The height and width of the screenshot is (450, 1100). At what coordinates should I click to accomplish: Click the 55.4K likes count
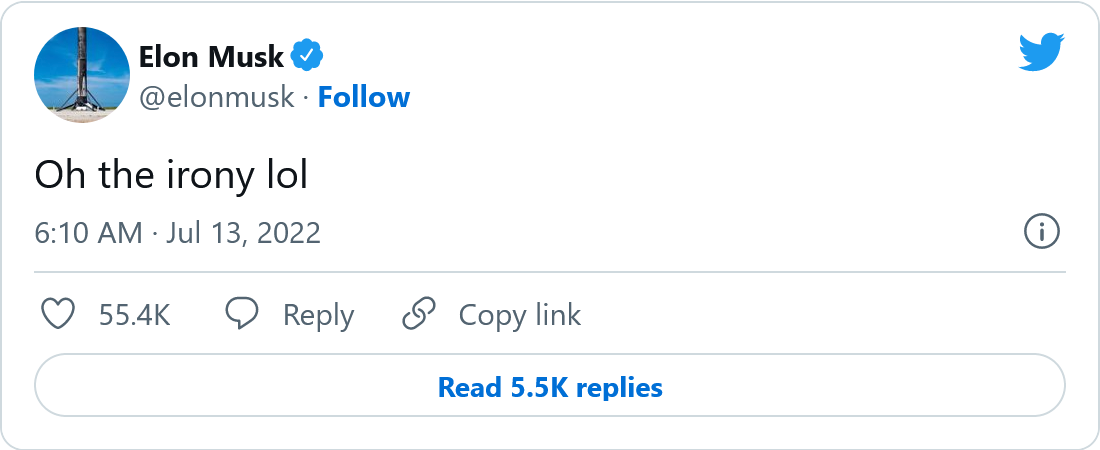tap(134, 315)
